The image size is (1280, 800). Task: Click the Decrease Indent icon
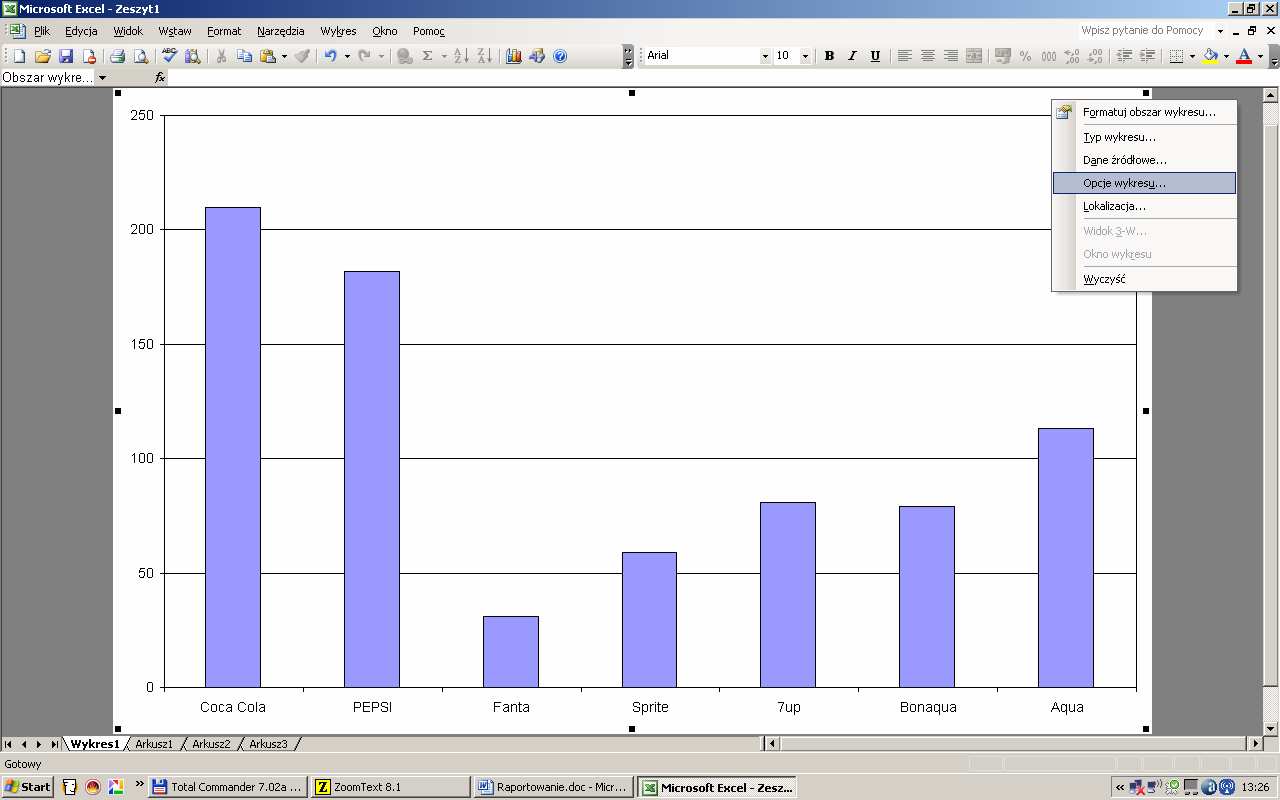(x=1124, y=56)
